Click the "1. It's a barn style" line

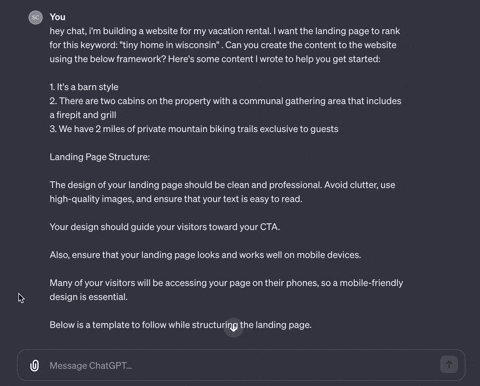[84, 87]
